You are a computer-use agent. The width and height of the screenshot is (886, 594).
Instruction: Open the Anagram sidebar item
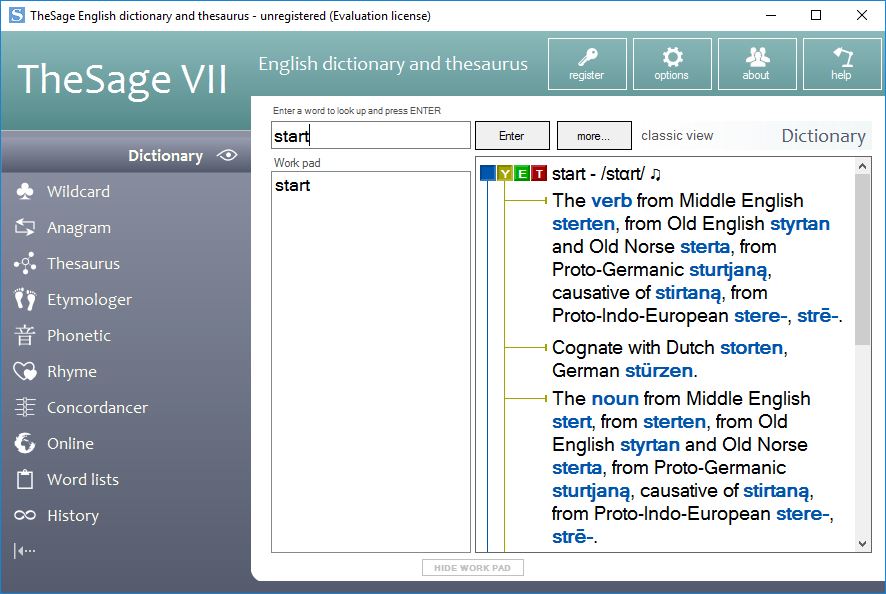[79, 227]
